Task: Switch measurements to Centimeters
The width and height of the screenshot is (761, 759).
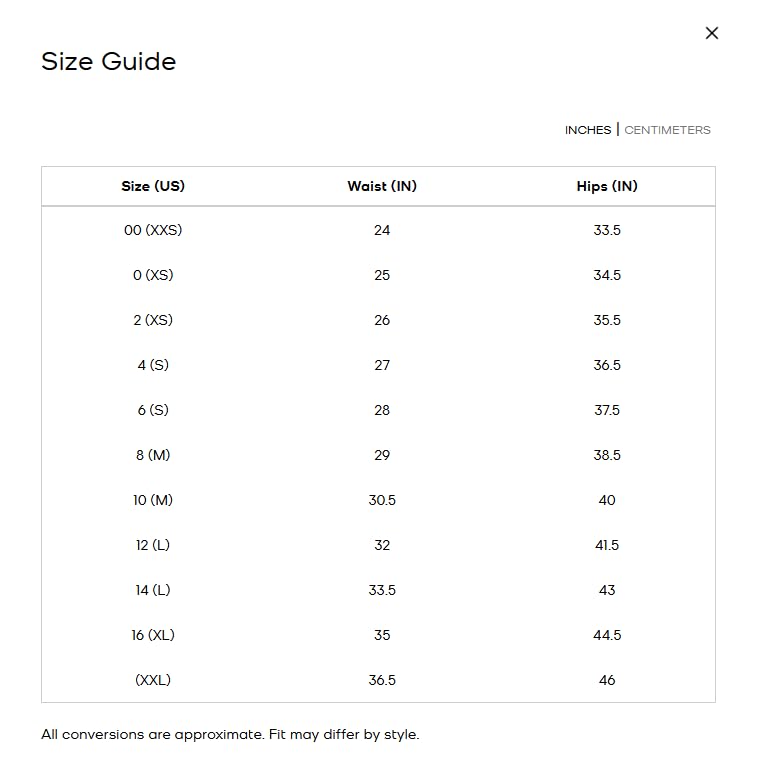Action: click(x=667, y=130)
